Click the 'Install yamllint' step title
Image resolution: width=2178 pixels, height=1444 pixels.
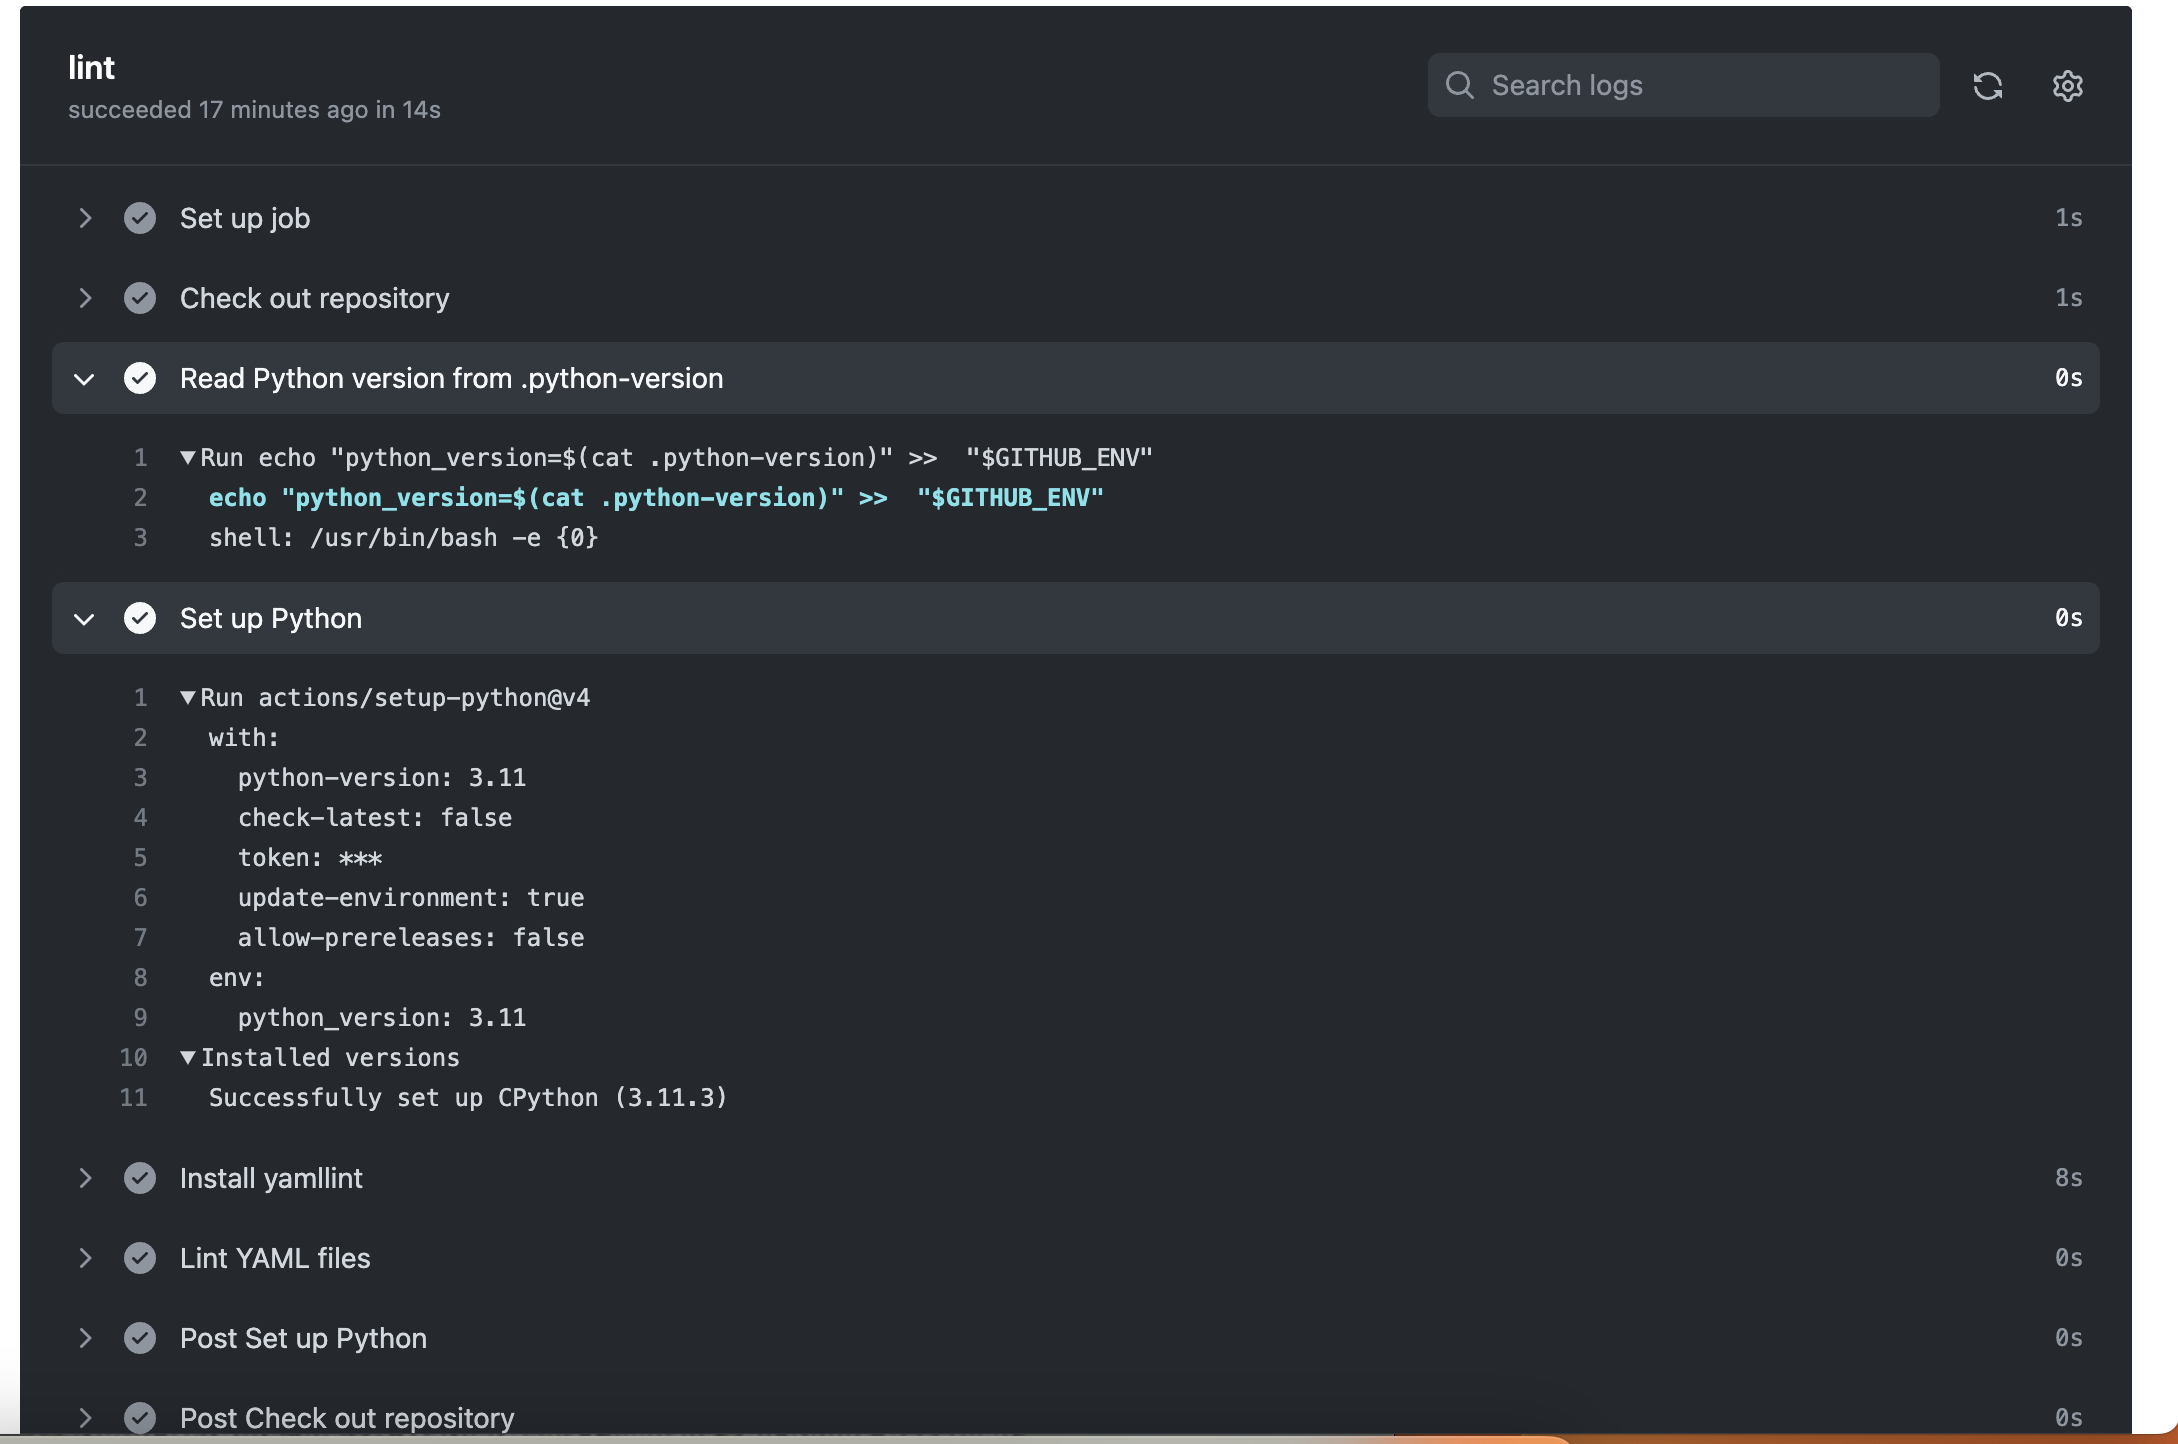point(271,1178)
